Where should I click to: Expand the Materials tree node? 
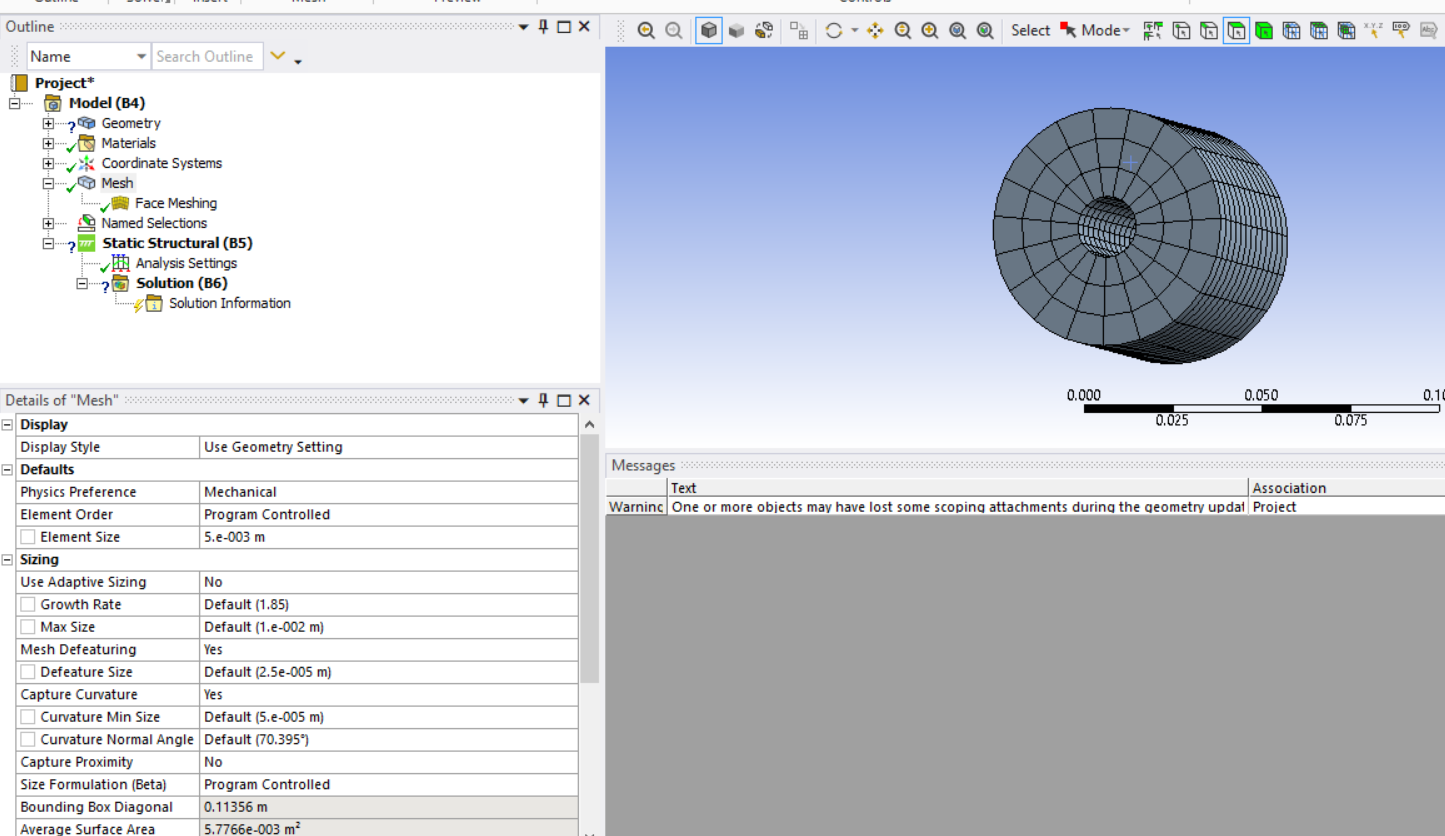click(48, 143)
